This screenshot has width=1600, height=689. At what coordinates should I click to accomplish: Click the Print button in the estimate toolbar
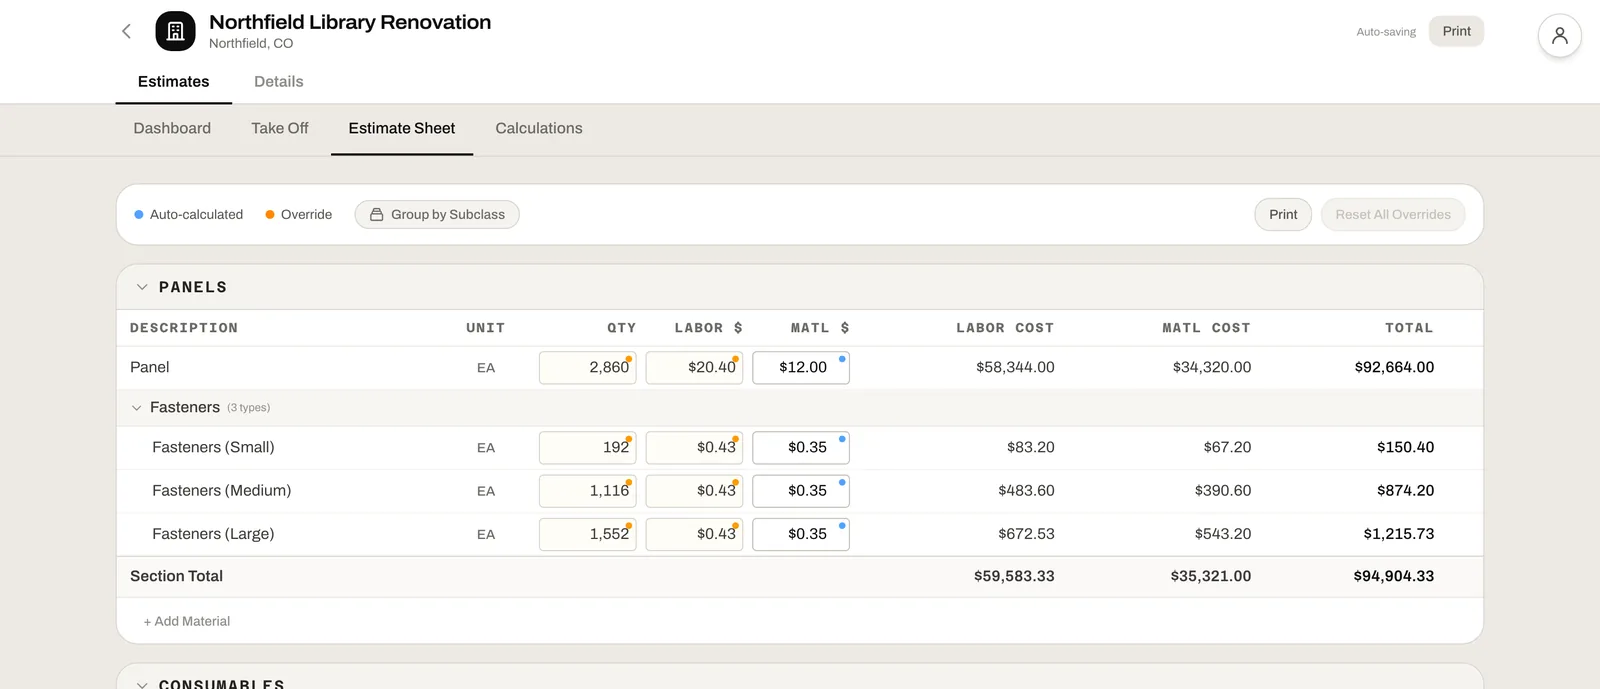coord(1283,215)
